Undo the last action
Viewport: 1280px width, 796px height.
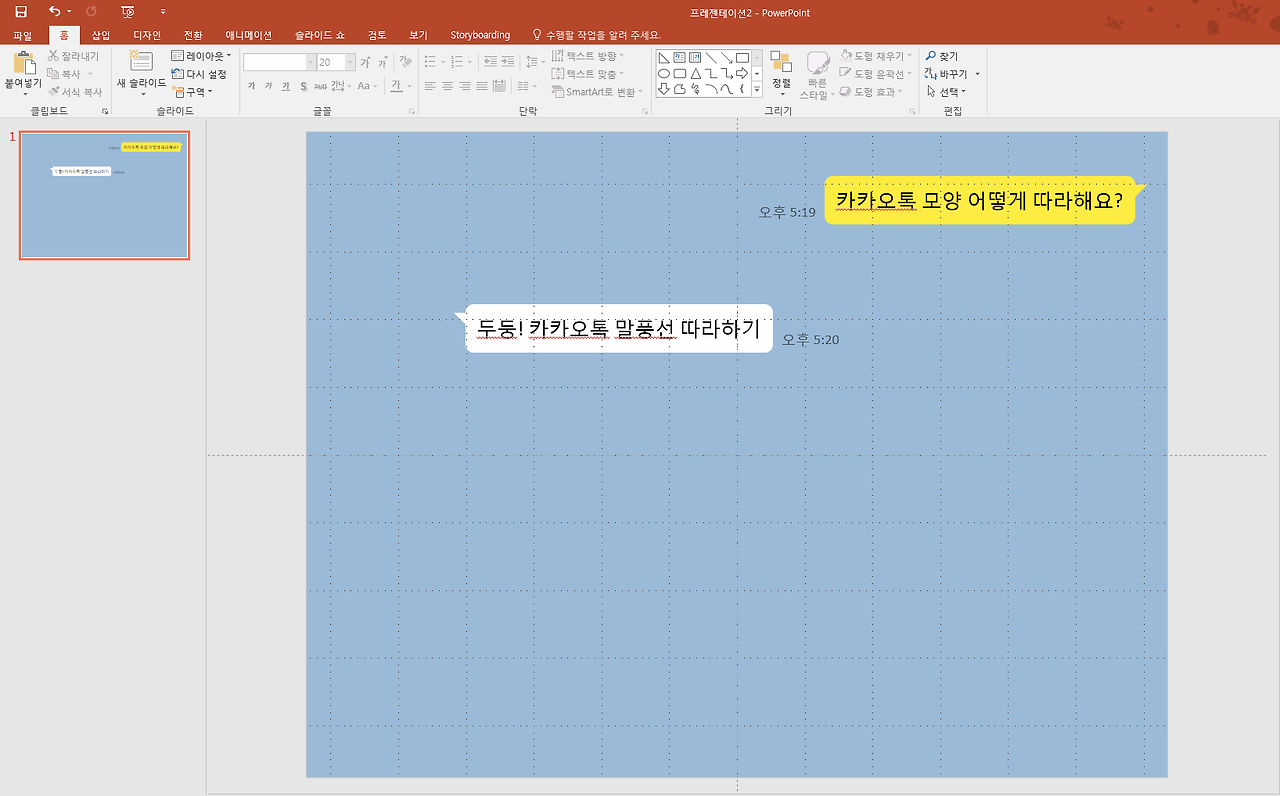coord(54,12)
